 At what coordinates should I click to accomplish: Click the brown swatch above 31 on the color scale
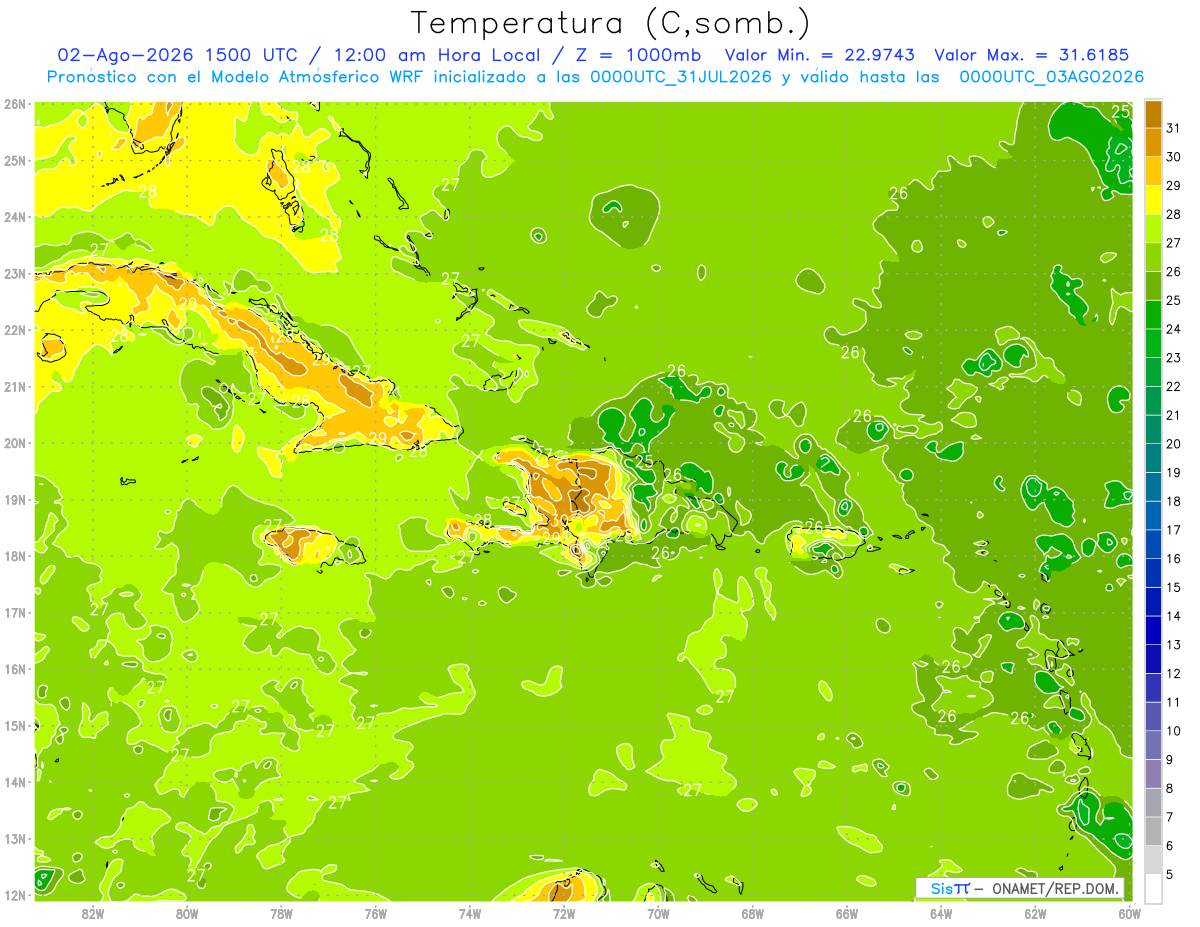(x=1154, y=114)
